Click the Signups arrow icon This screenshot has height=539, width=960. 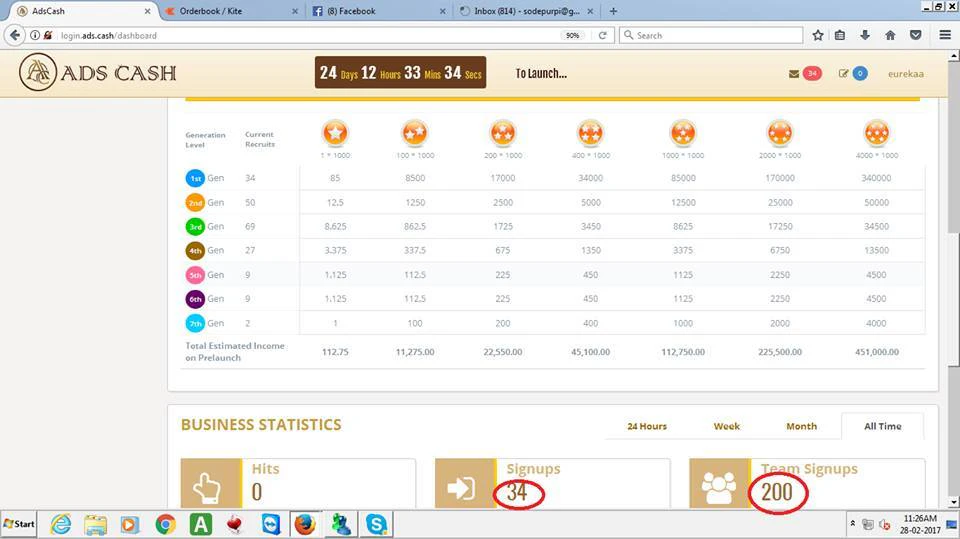click(461, 488)
